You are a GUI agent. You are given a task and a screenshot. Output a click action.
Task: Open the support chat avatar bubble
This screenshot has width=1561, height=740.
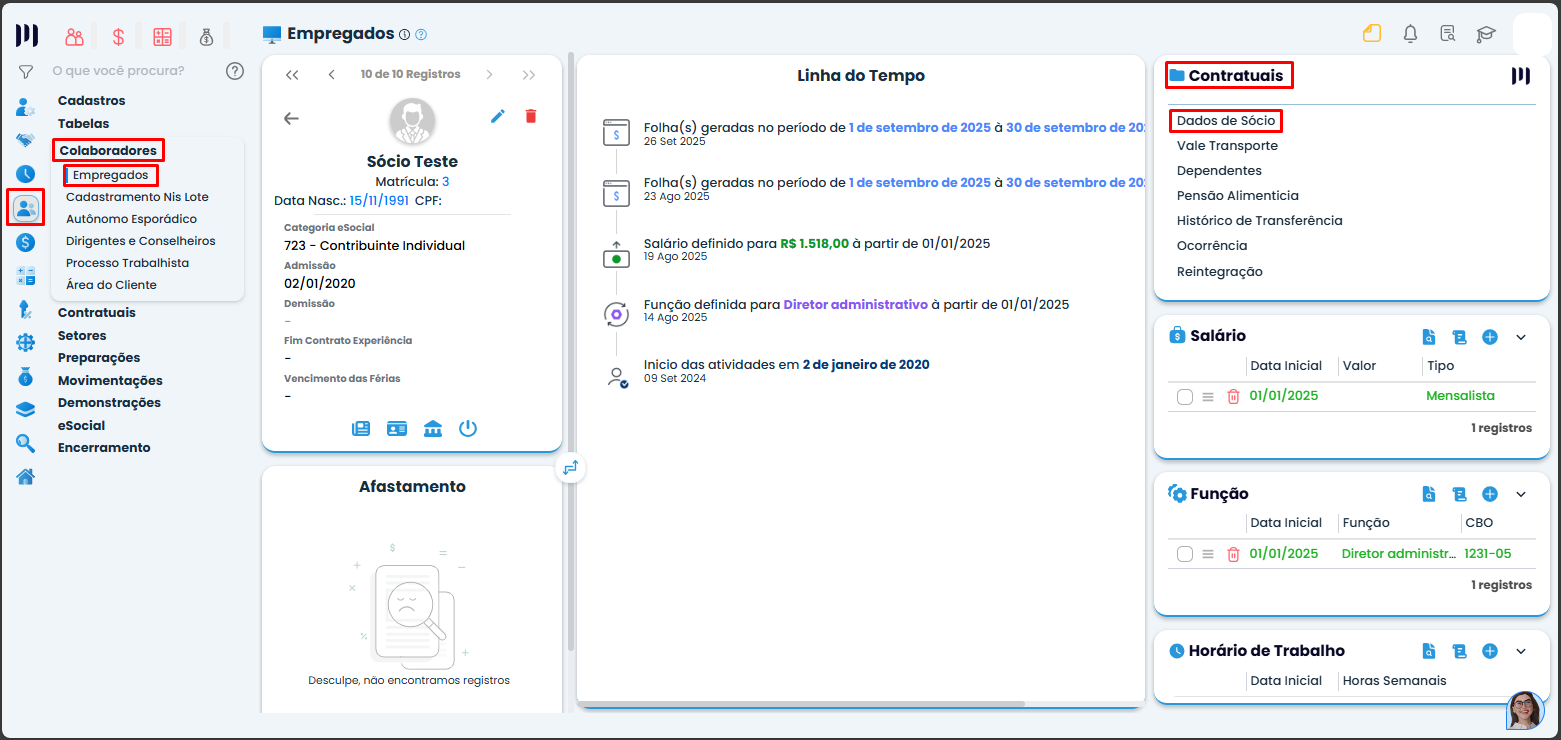1526,711
